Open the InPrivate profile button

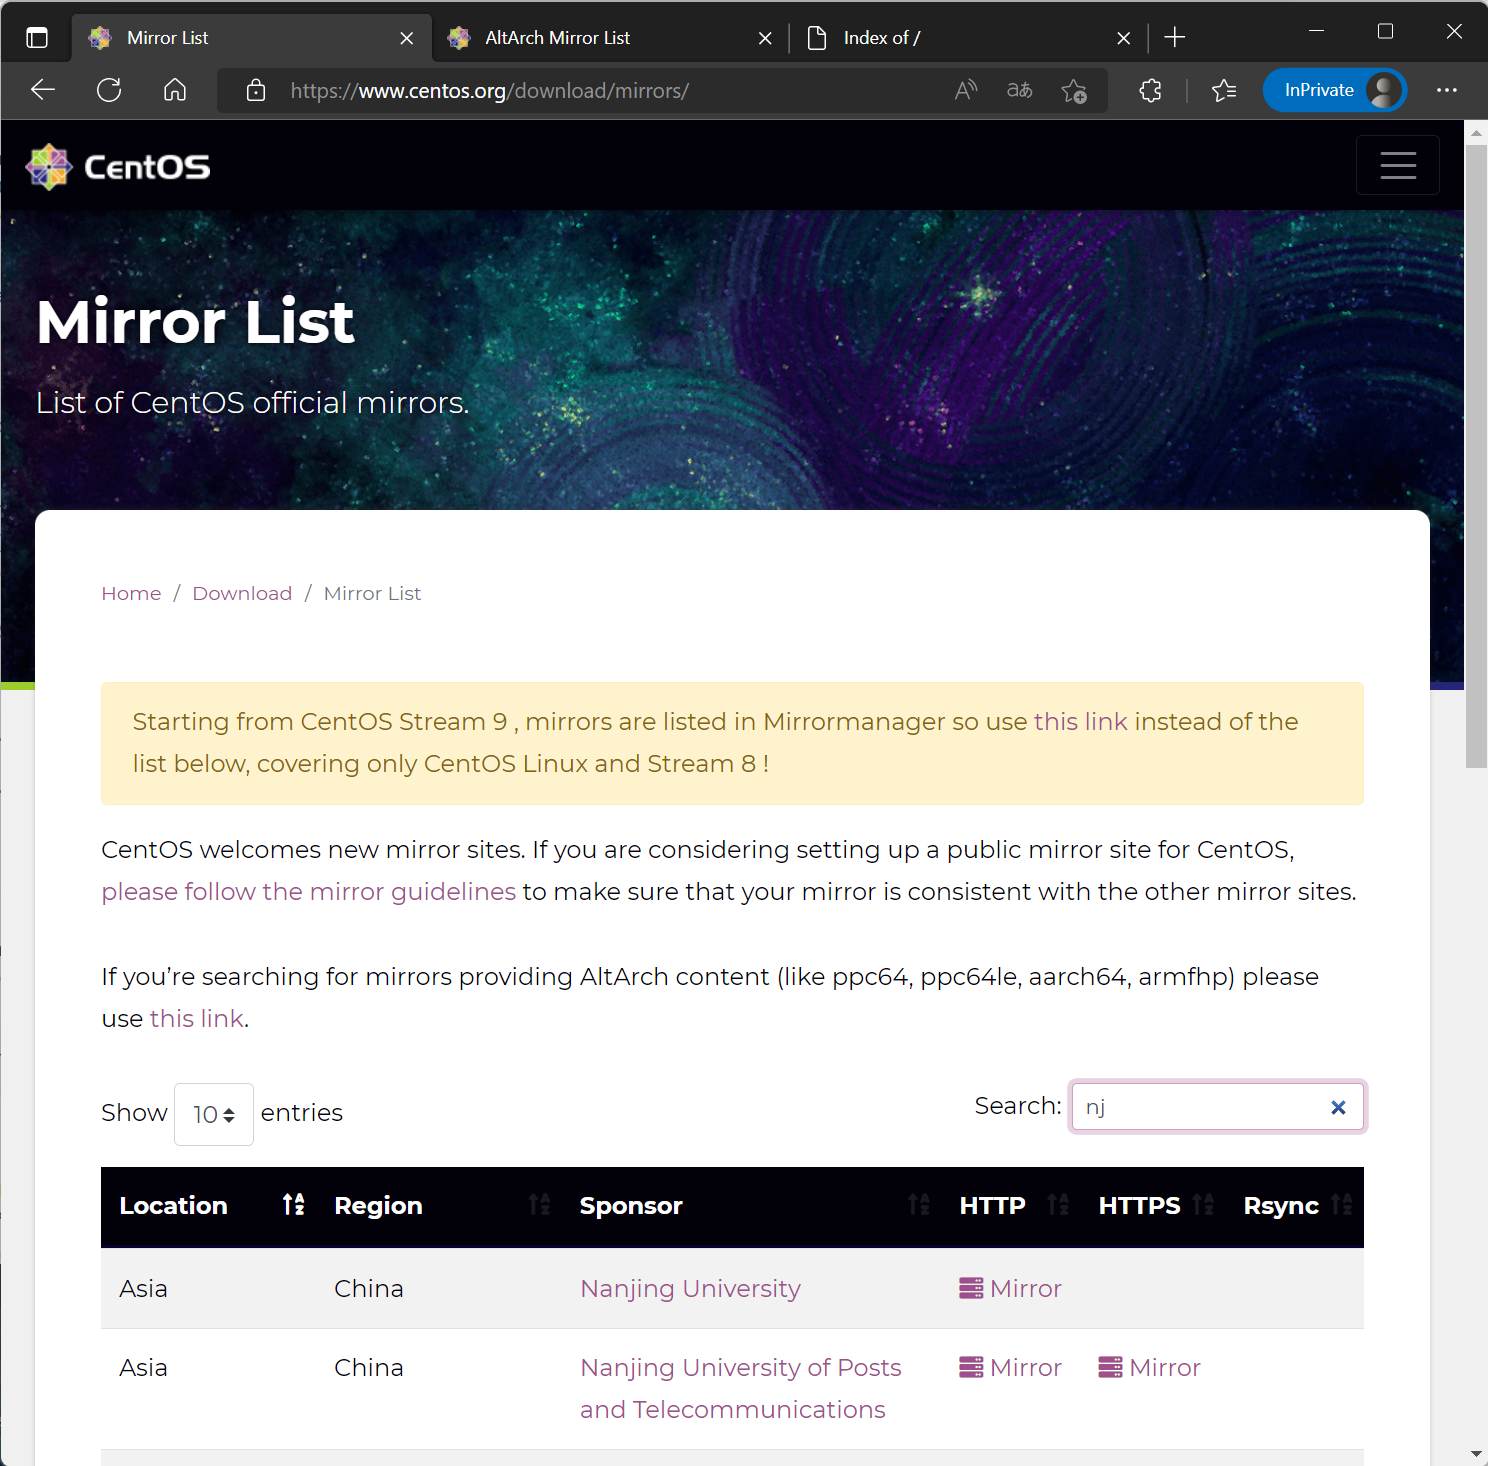pos(1335,90)
